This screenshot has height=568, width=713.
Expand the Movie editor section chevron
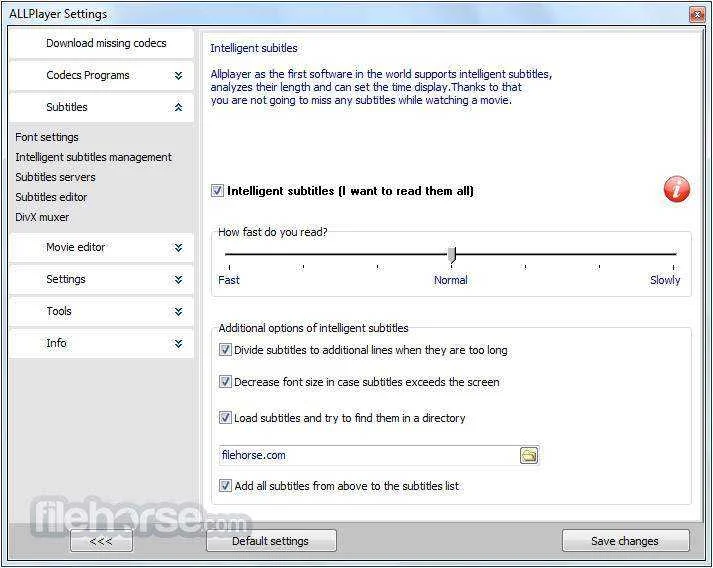coord(178,247)
